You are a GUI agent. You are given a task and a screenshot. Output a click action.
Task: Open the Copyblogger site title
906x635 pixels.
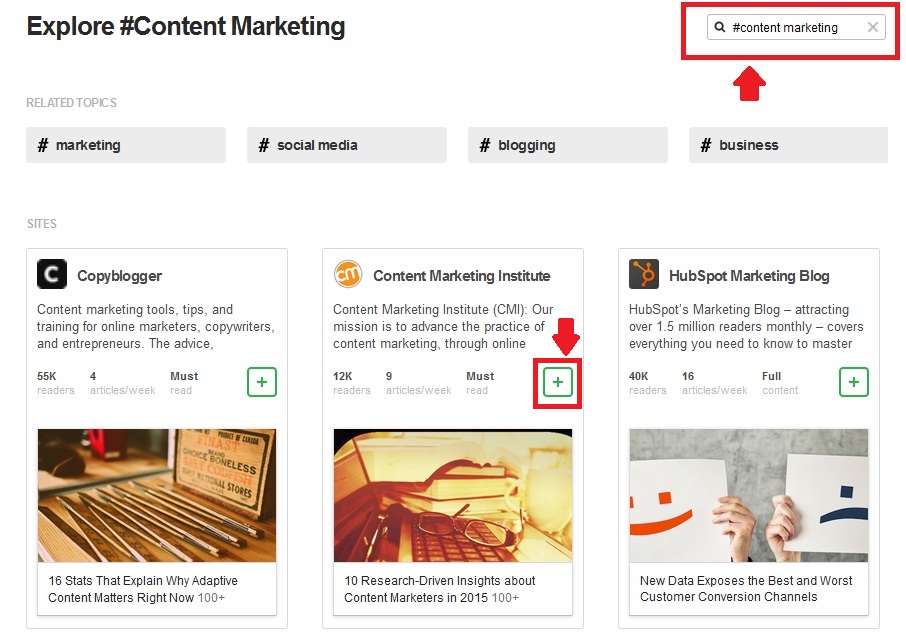tap(120, 276)
